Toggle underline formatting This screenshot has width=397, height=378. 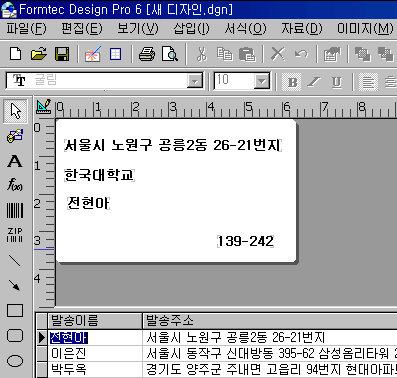[x=337, y=82]
